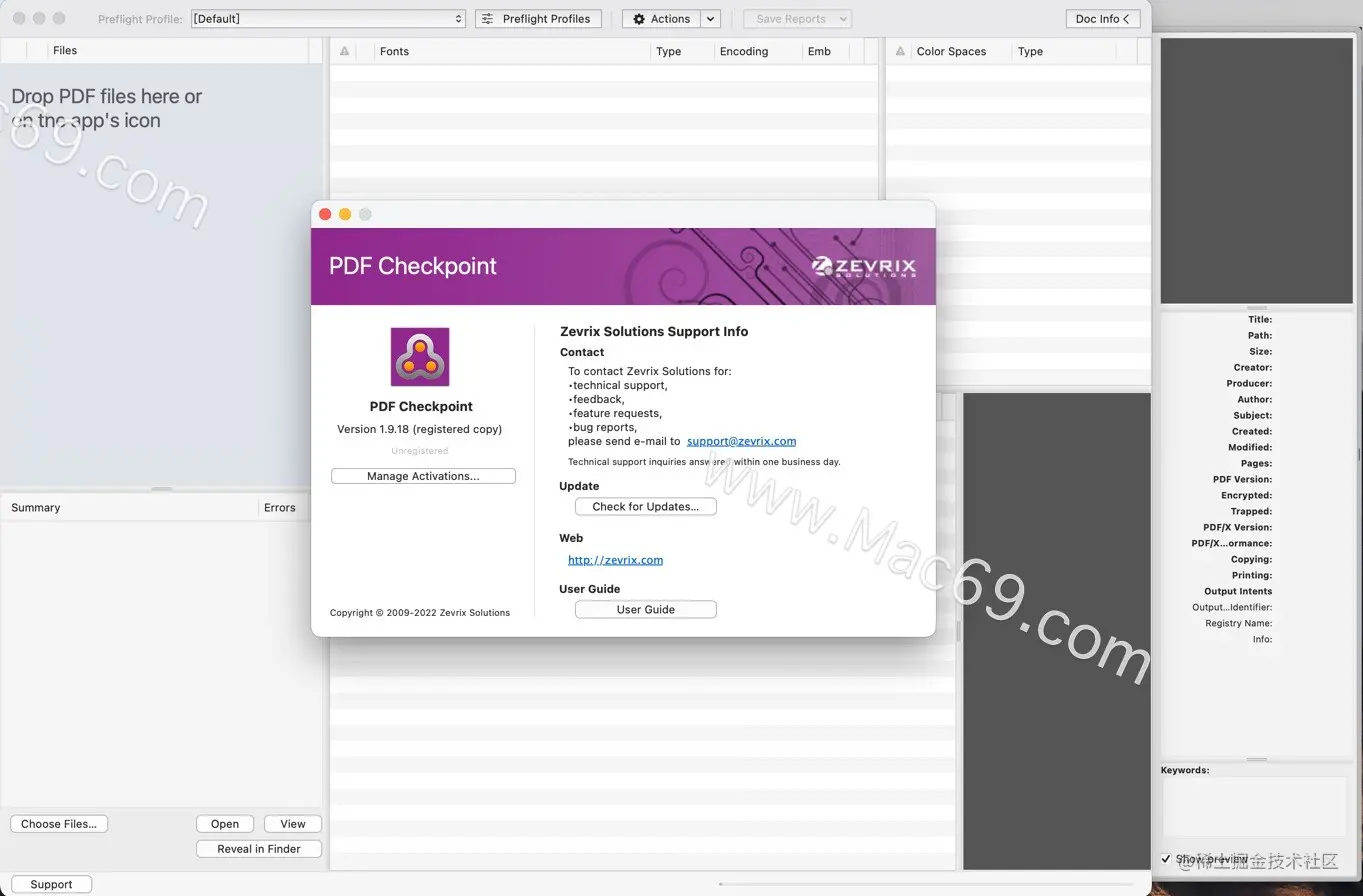Collapse the Doc Info panel
The height and width of the screenshot is (896, 1363).
[1103, 19]
